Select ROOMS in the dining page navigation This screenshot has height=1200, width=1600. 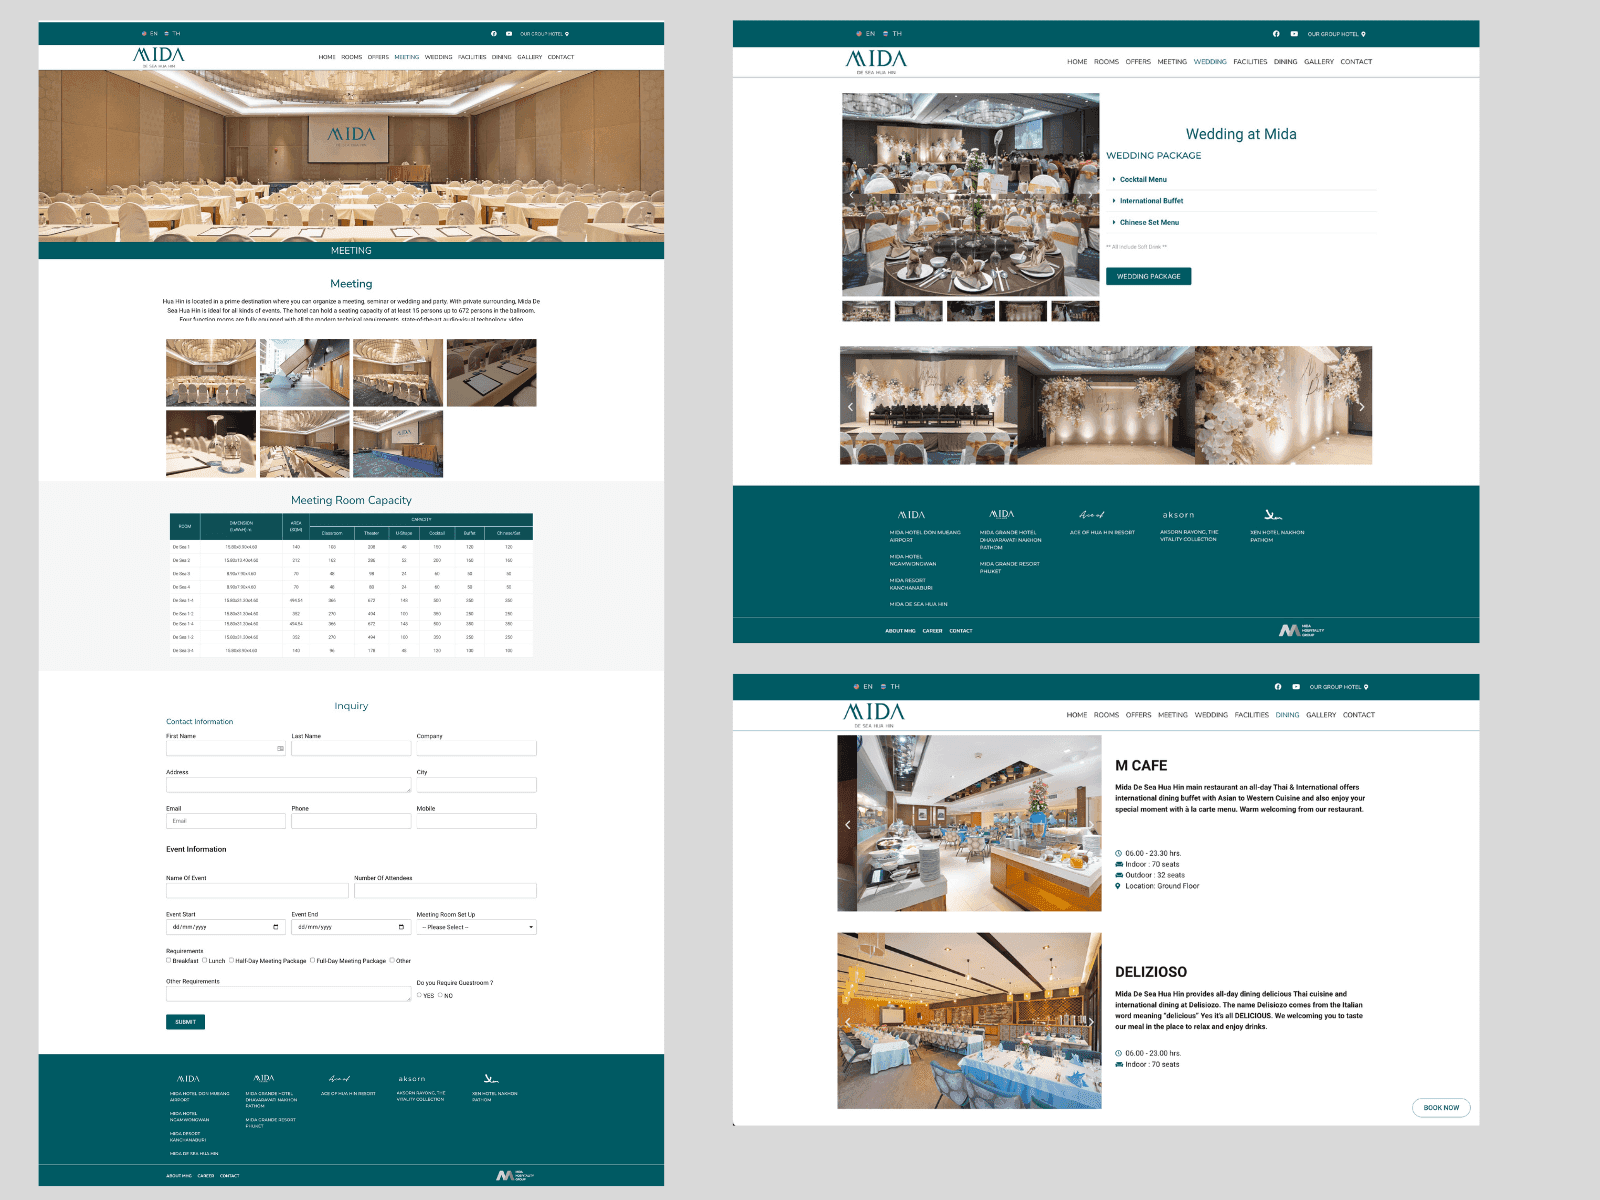(1106, 715)
